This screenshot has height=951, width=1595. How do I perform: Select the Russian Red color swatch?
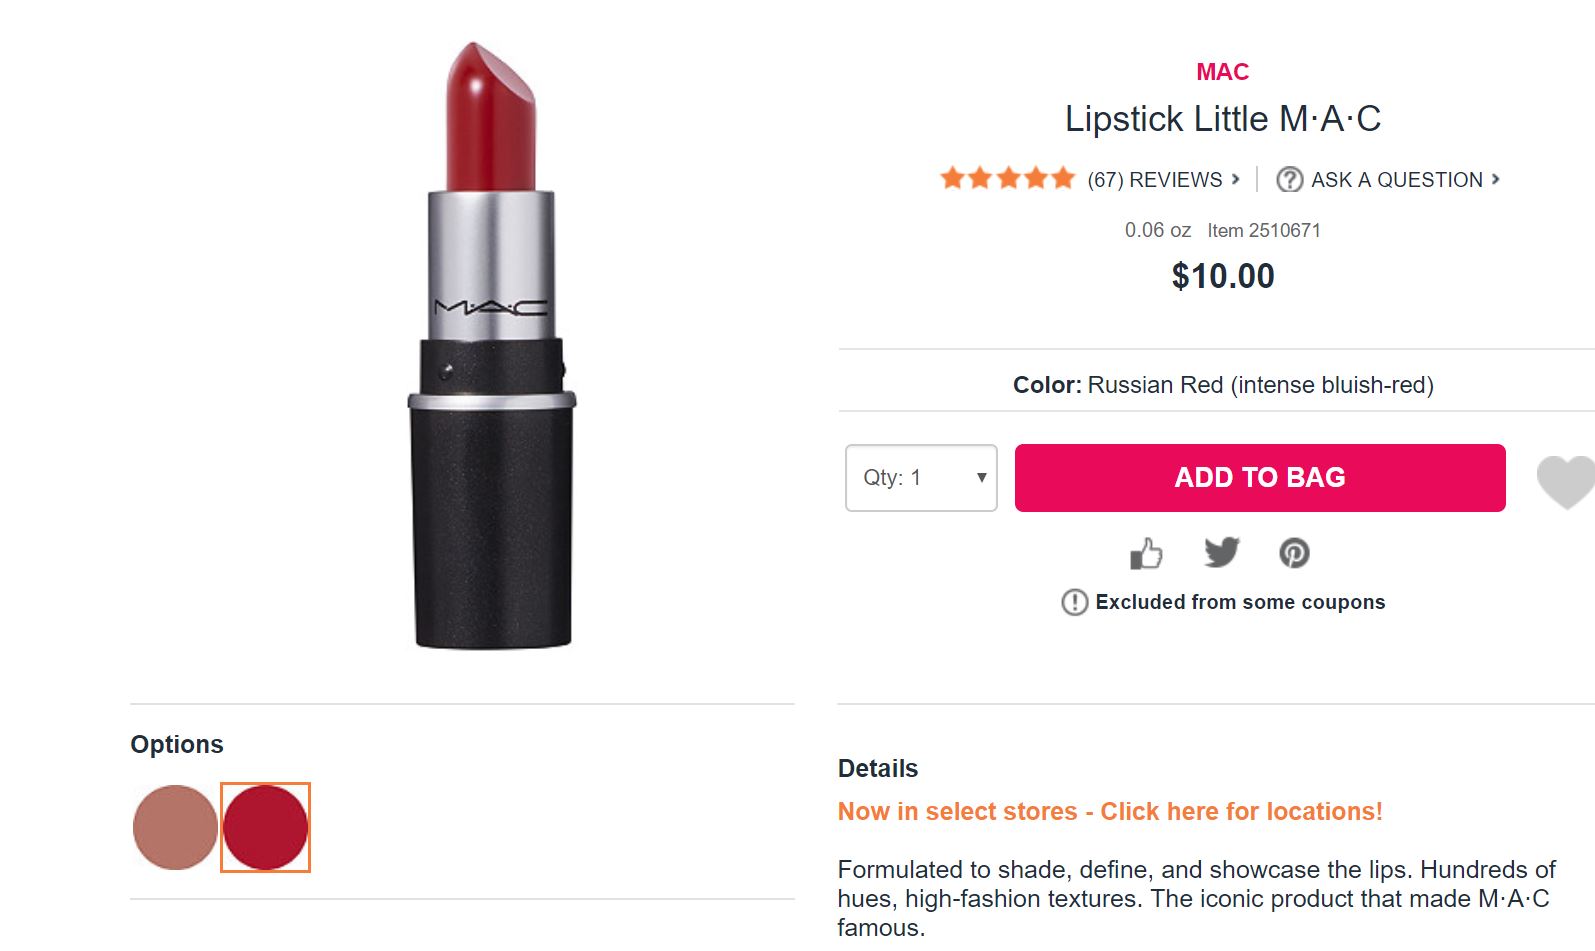click(265, 827)
